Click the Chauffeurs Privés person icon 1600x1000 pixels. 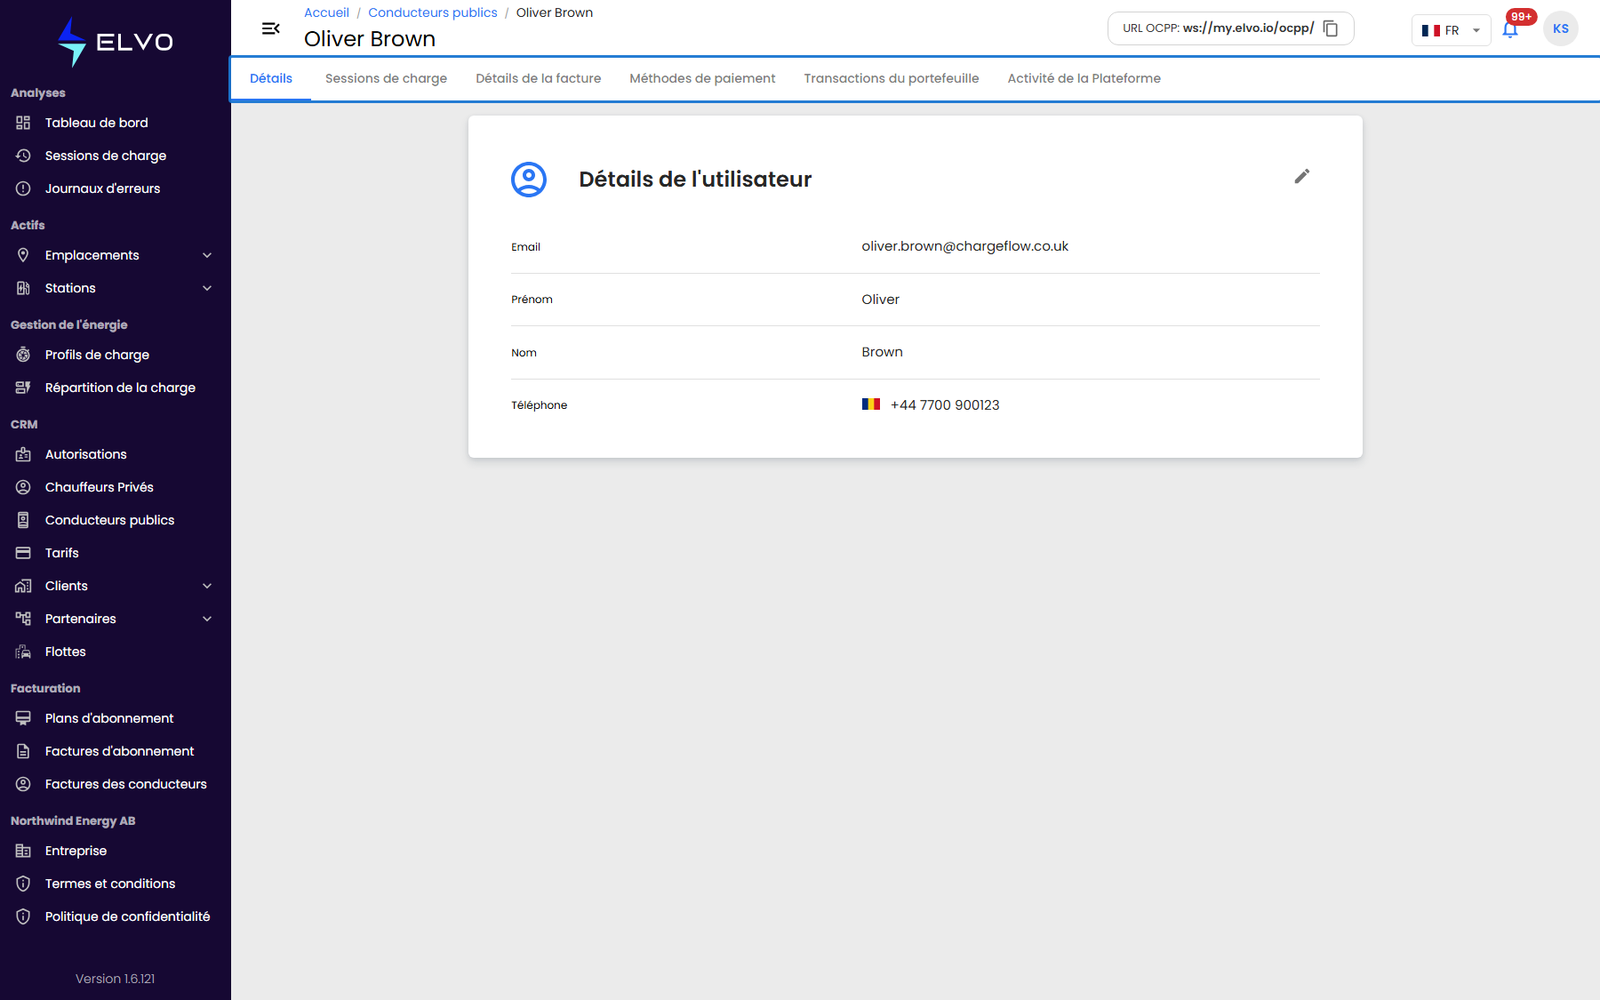[x=23, y=487]
